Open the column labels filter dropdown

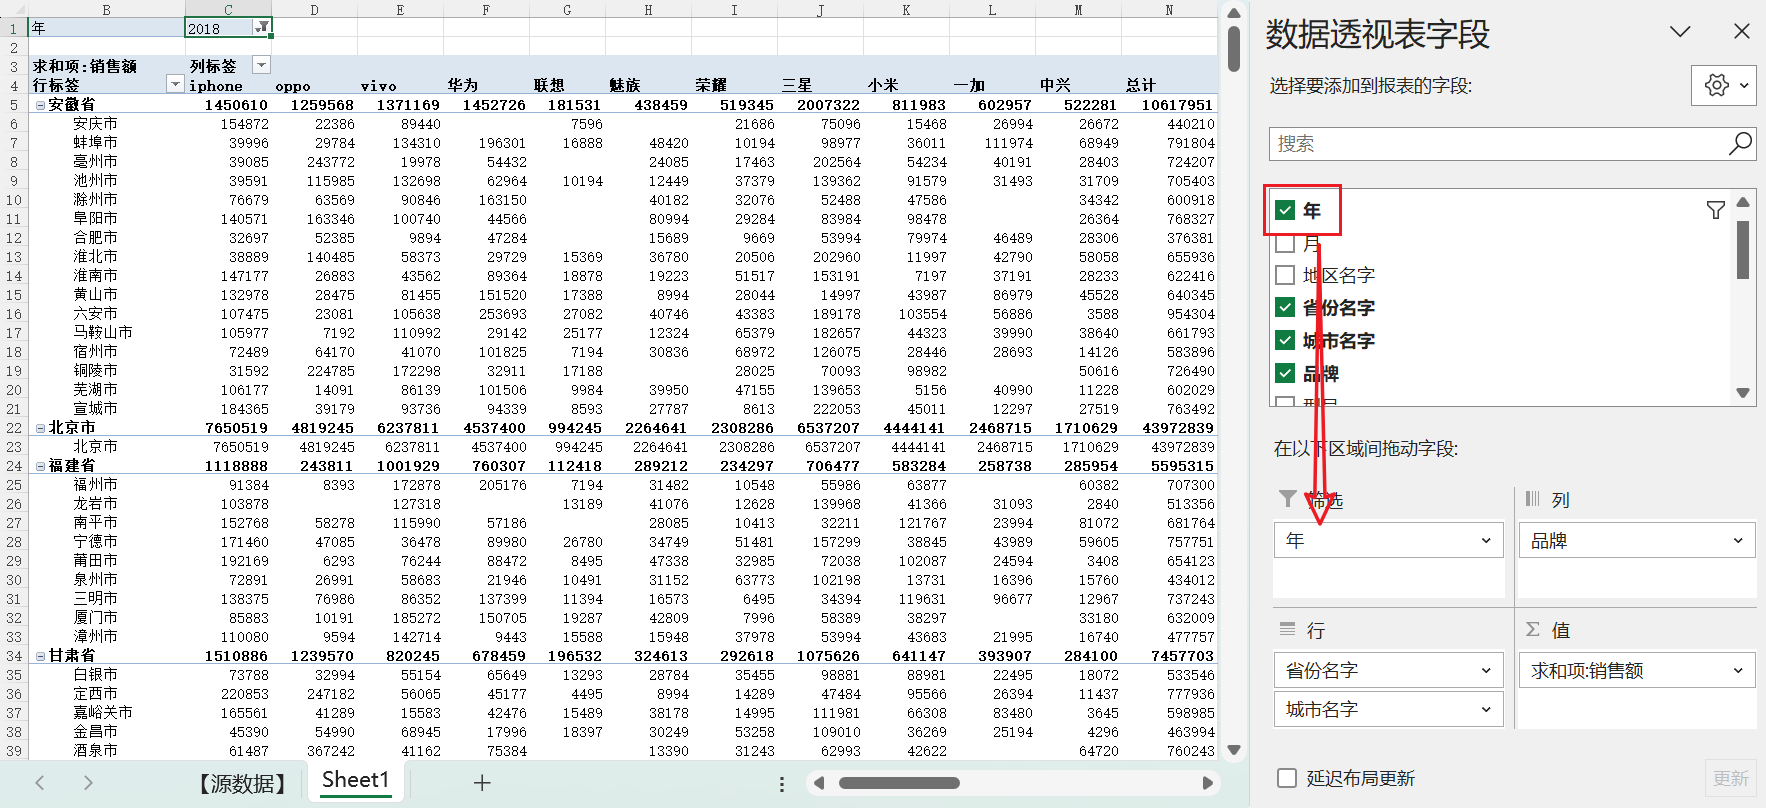[x=261, y=66]
